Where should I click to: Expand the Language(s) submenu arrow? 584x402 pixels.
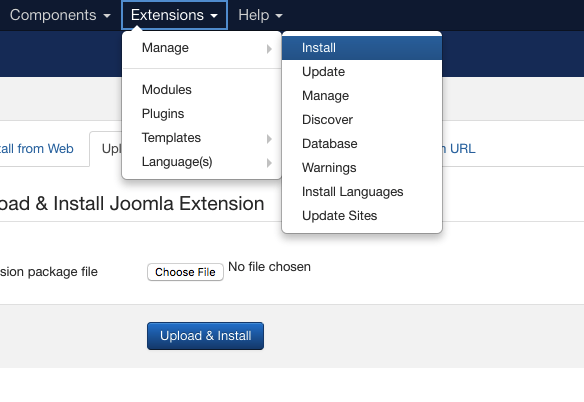269,162
